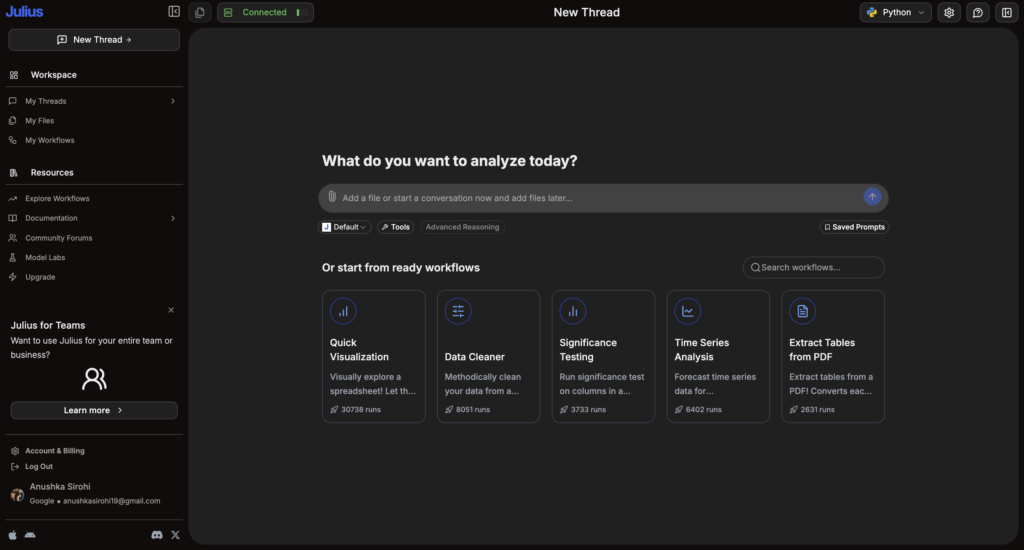The image size is (1024, 550).
Task: Focus the Search workflows field
Action: tap(814, 267)
